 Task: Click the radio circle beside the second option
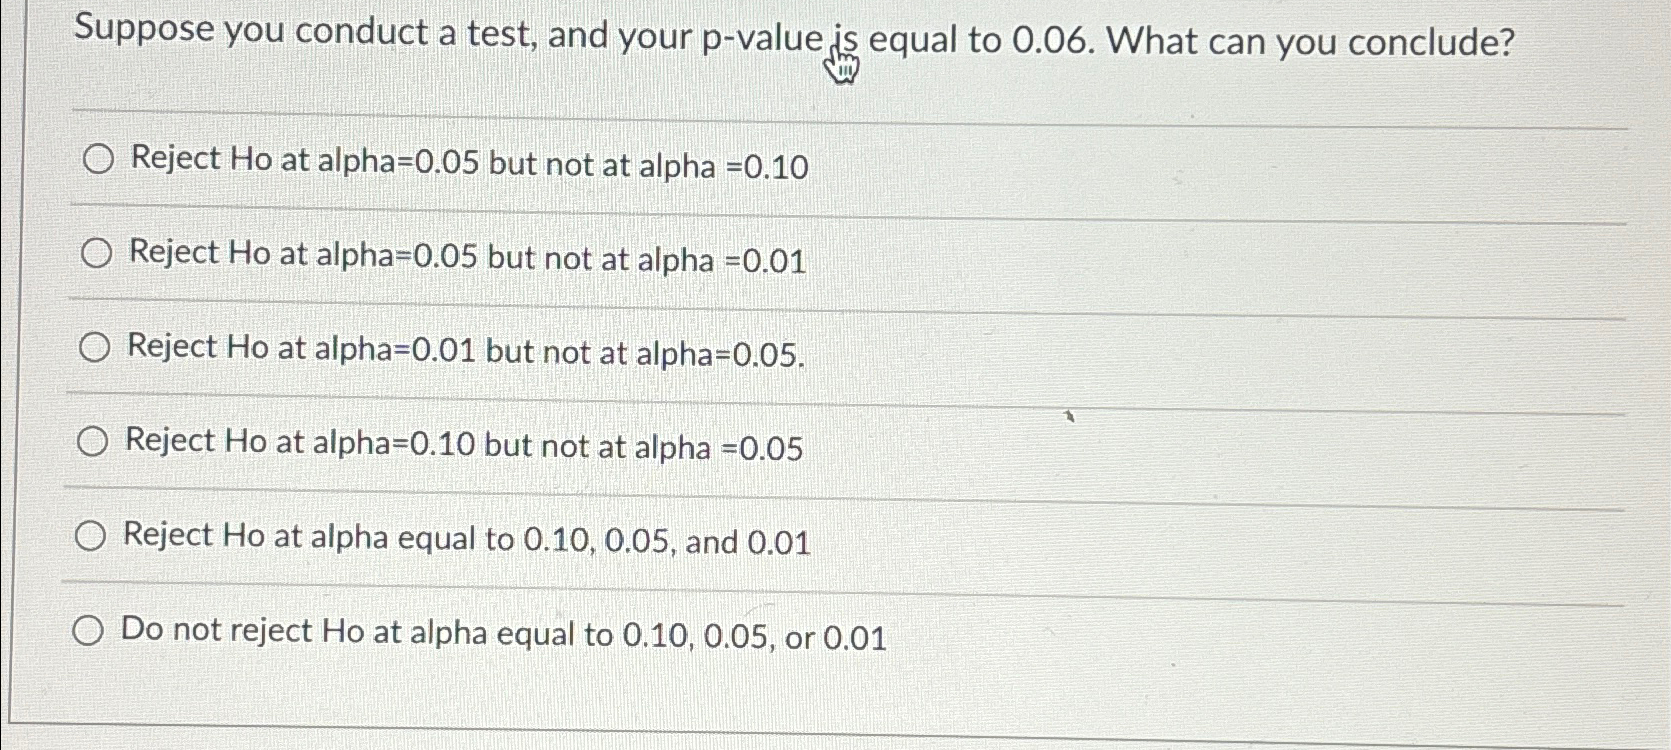click(97, 254)
